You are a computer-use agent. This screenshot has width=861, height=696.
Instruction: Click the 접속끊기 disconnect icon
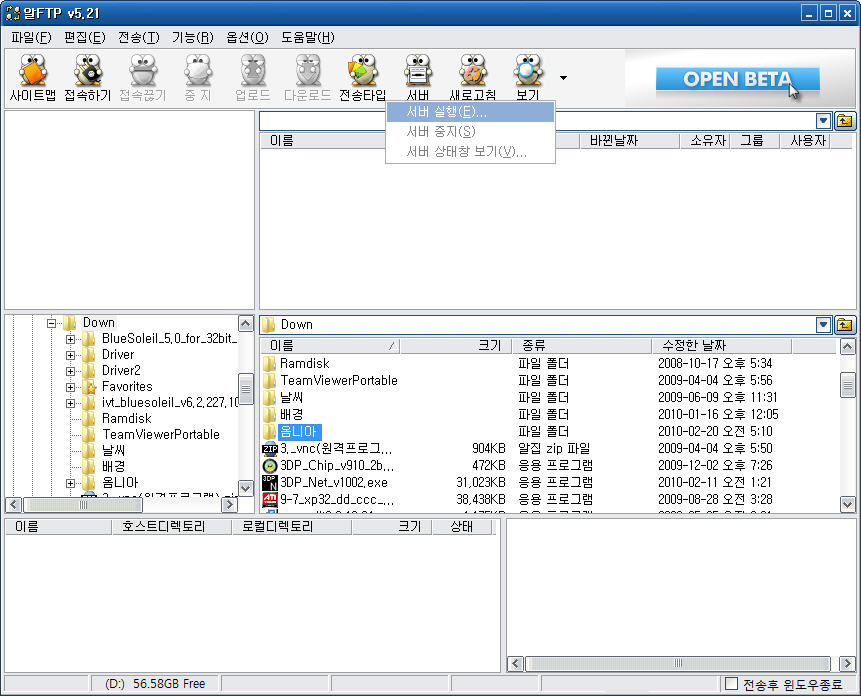click(x=143, y=77)
